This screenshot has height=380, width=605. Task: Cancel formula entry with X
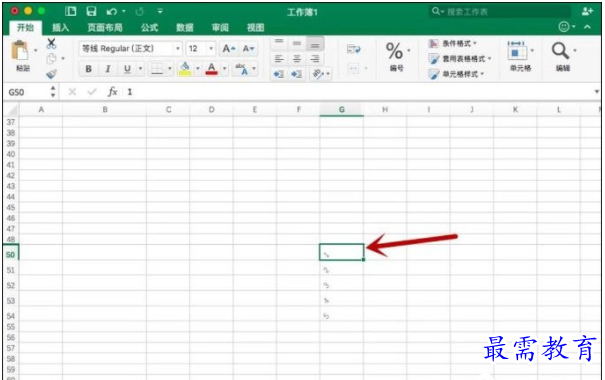(x=72, y=92)
